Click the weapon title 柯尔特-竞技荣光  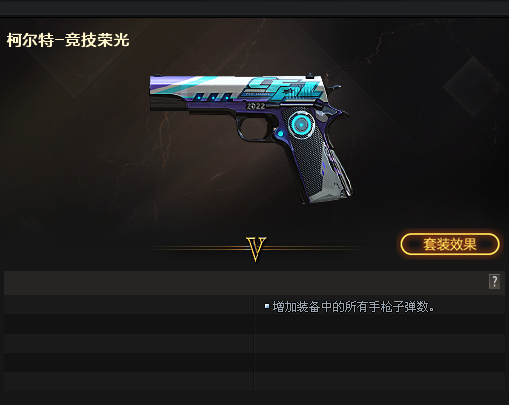click(x=68, y=40)
